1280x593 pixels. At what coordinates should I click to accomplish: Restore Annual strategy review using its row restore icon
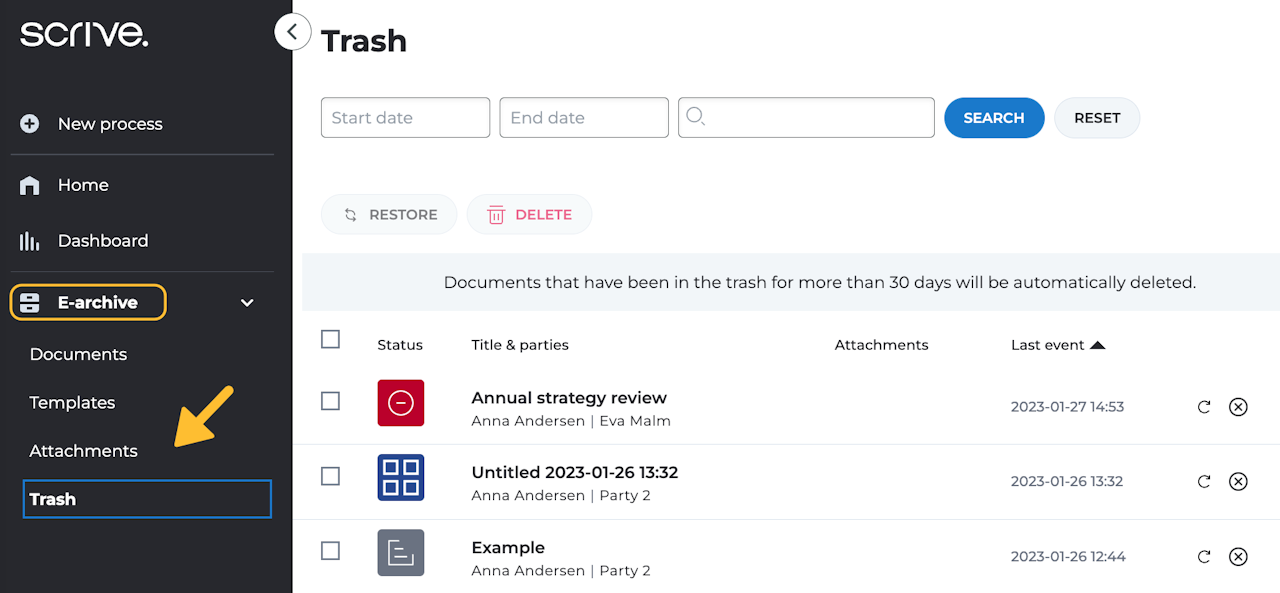[1204, 407]
